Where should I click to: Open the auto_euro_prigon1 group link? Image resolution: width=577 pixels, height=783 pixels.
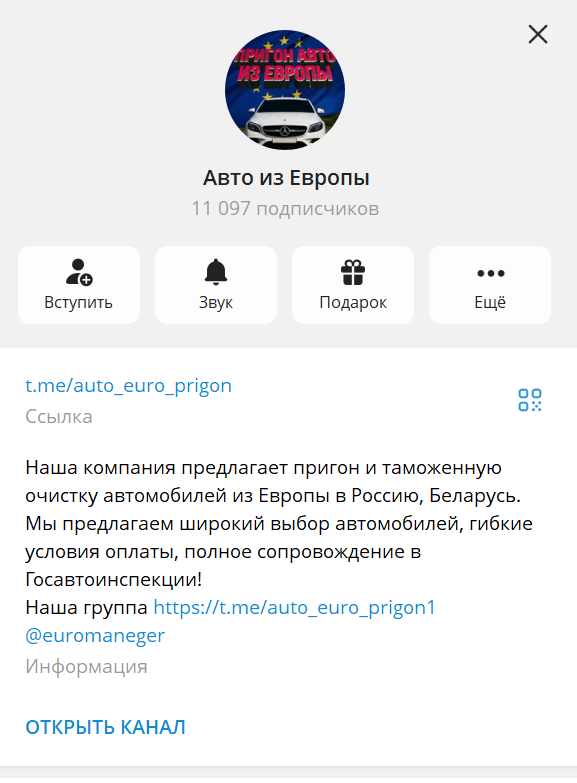point(294,608)
